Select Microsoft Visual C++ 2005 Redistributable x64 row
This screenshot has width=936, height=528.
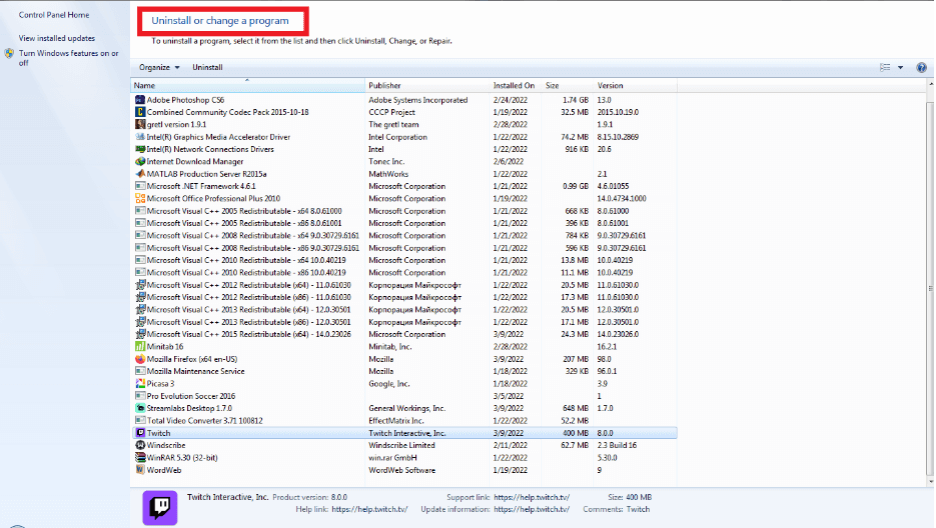coord(404,211)
